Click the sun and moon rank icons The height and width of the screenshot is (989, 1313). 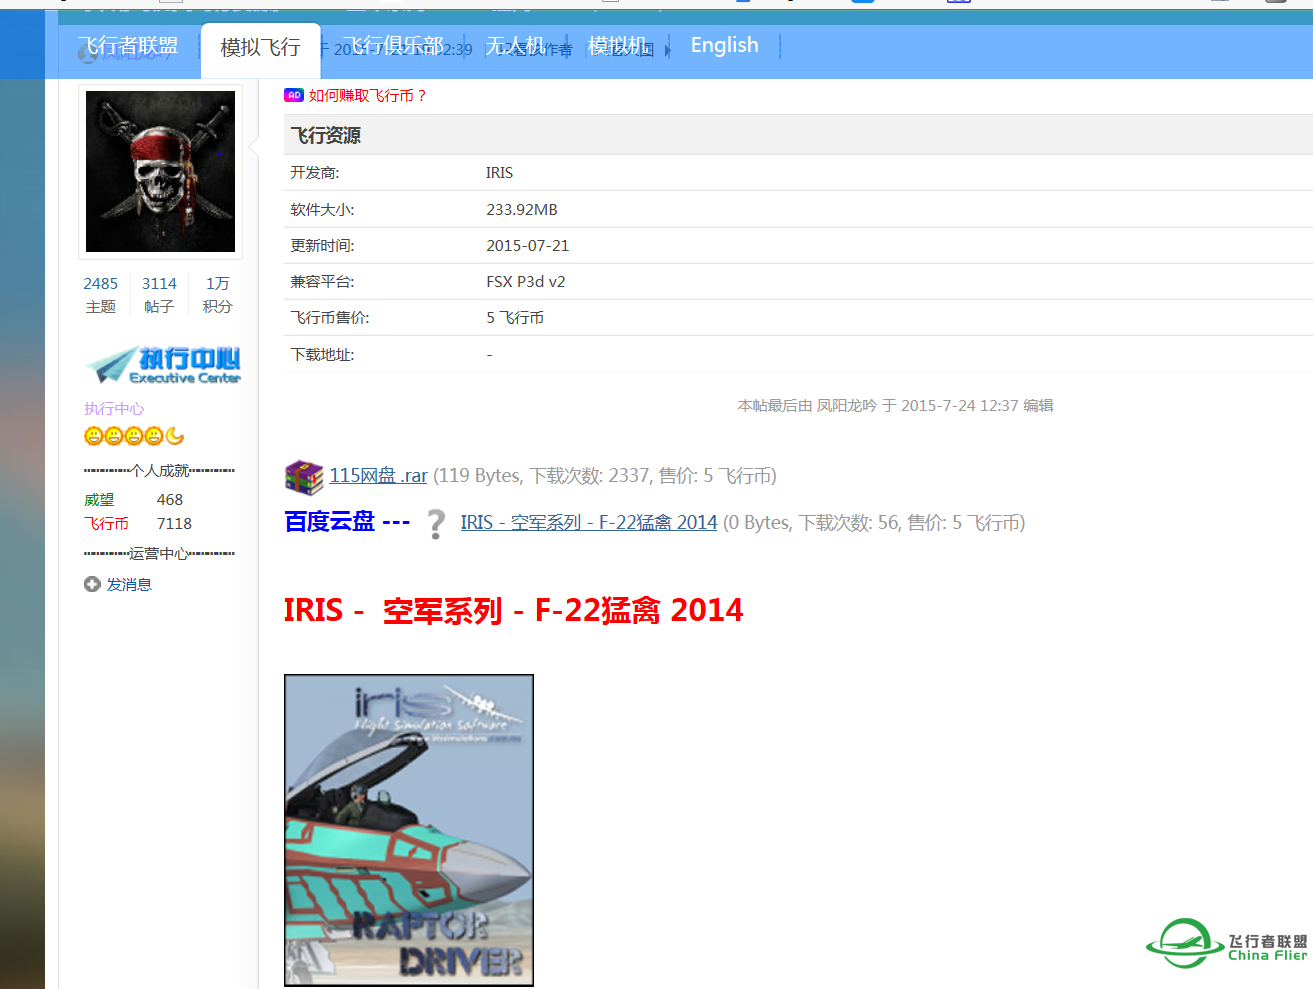coord(134,436)
